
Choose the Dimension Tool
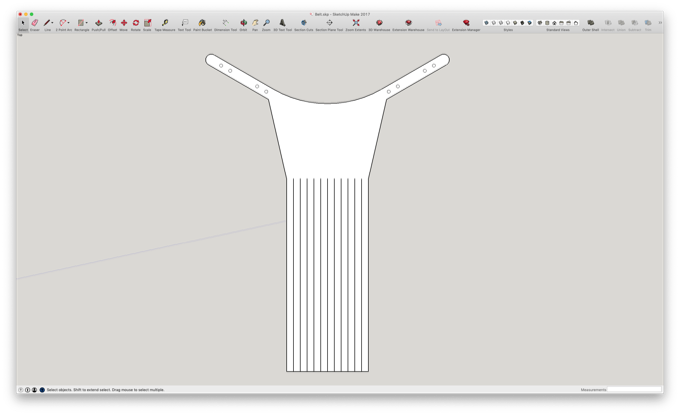[226, 23]
